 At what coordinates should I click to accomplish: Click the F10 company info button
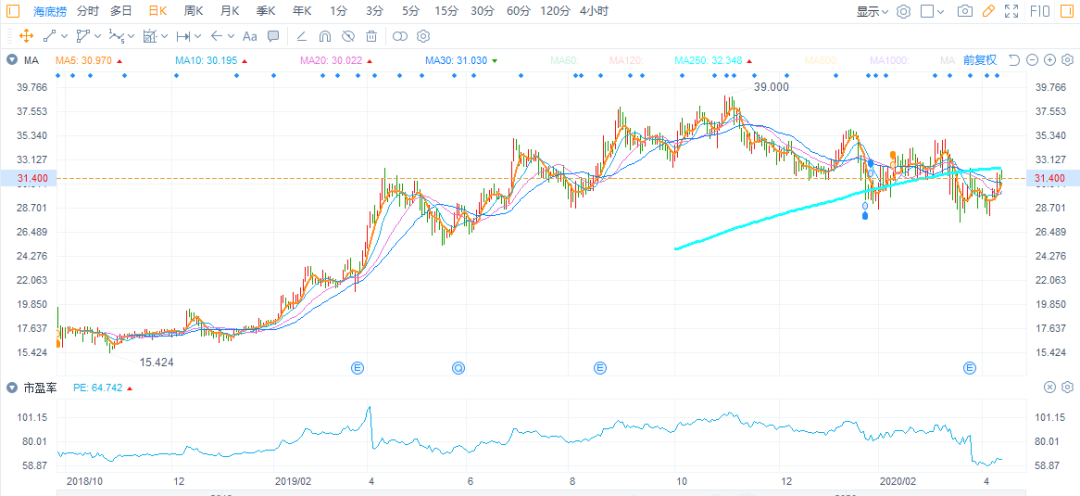tap(1039, 11)
